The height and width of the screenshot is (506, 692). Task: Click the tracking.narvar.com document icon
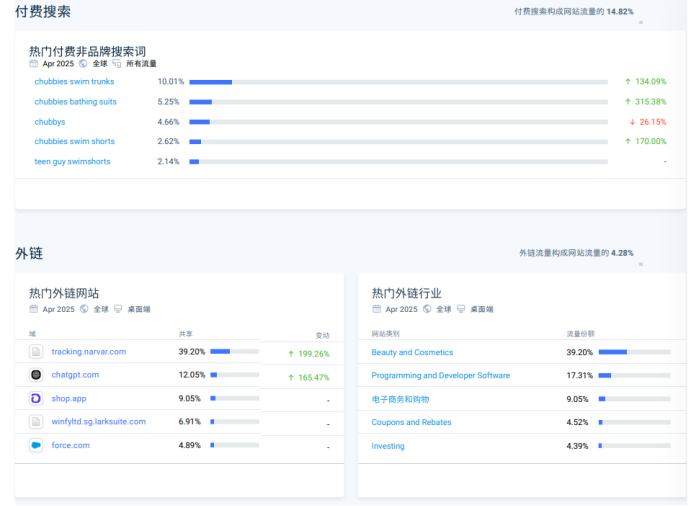pyautogui.click(x=36, y=352)
